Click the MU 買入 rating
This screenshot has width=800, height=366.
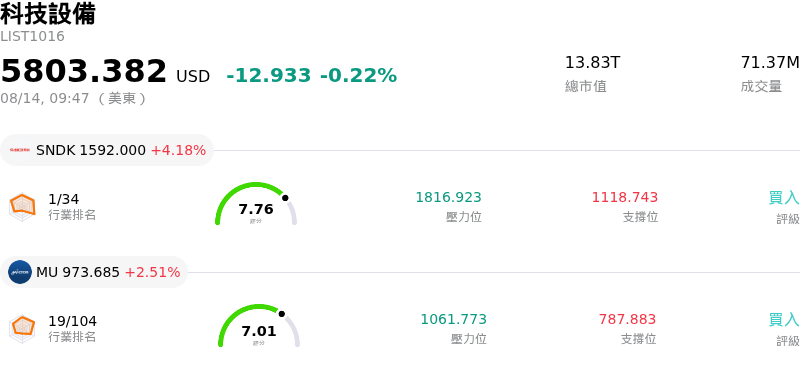pos(784,320)
